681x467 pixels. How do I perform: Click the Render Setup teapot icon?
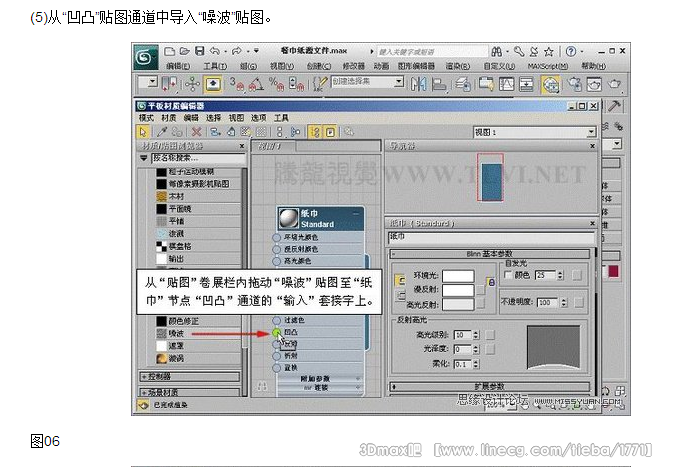click(575, 84)
